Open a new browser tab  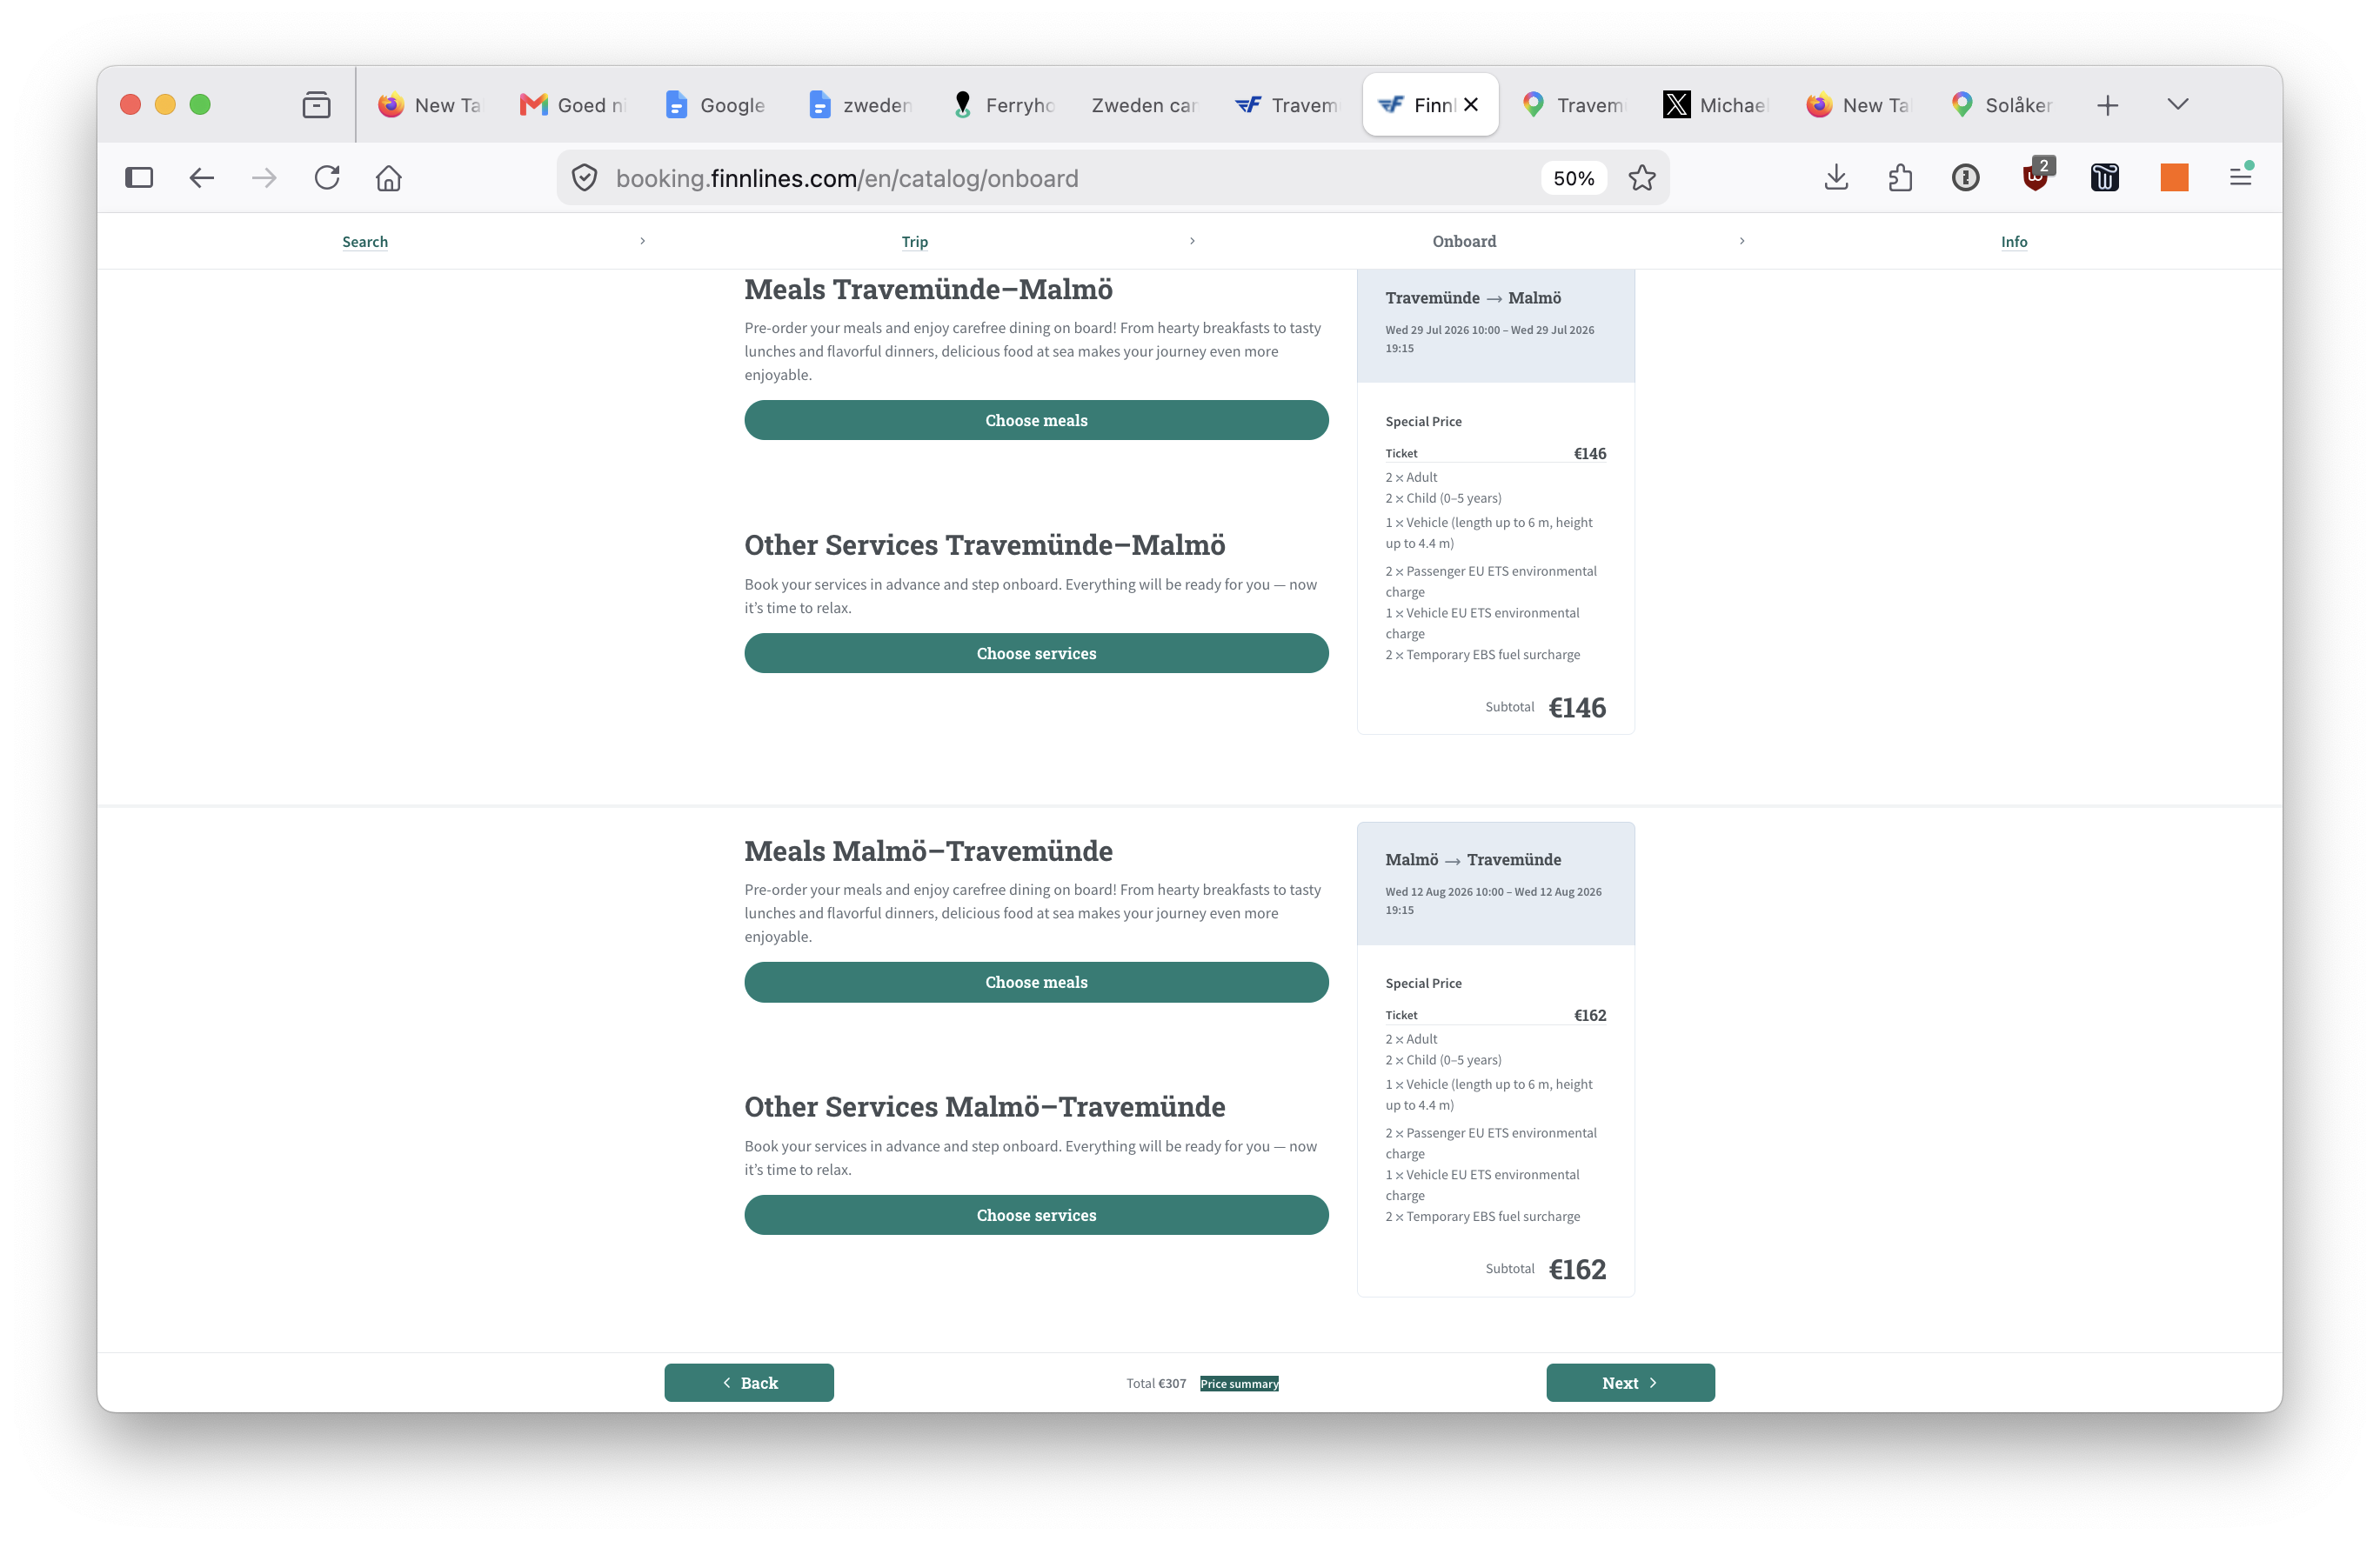tap(2107, 105)
